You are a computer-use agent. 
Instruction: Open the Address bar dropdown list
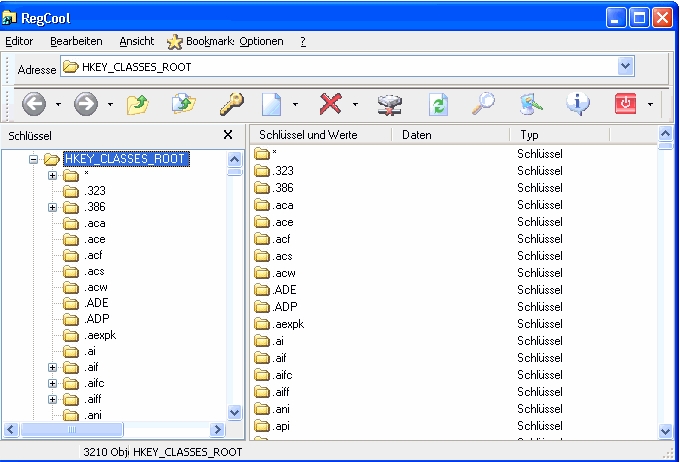coord(626,67)
